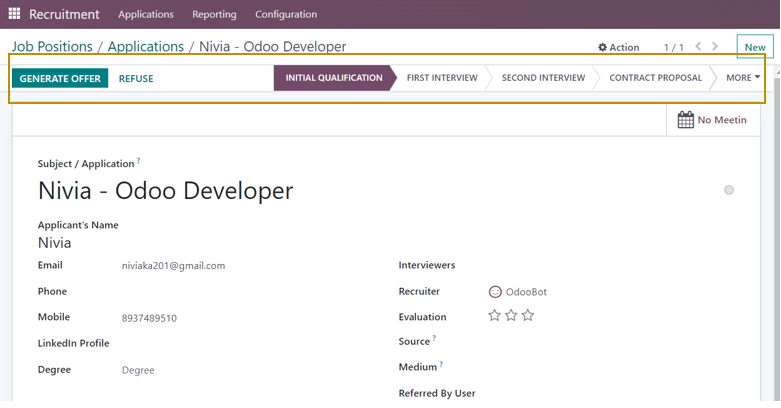
Task: Click the Generate Offer button
Action: [x=60, y=78]
